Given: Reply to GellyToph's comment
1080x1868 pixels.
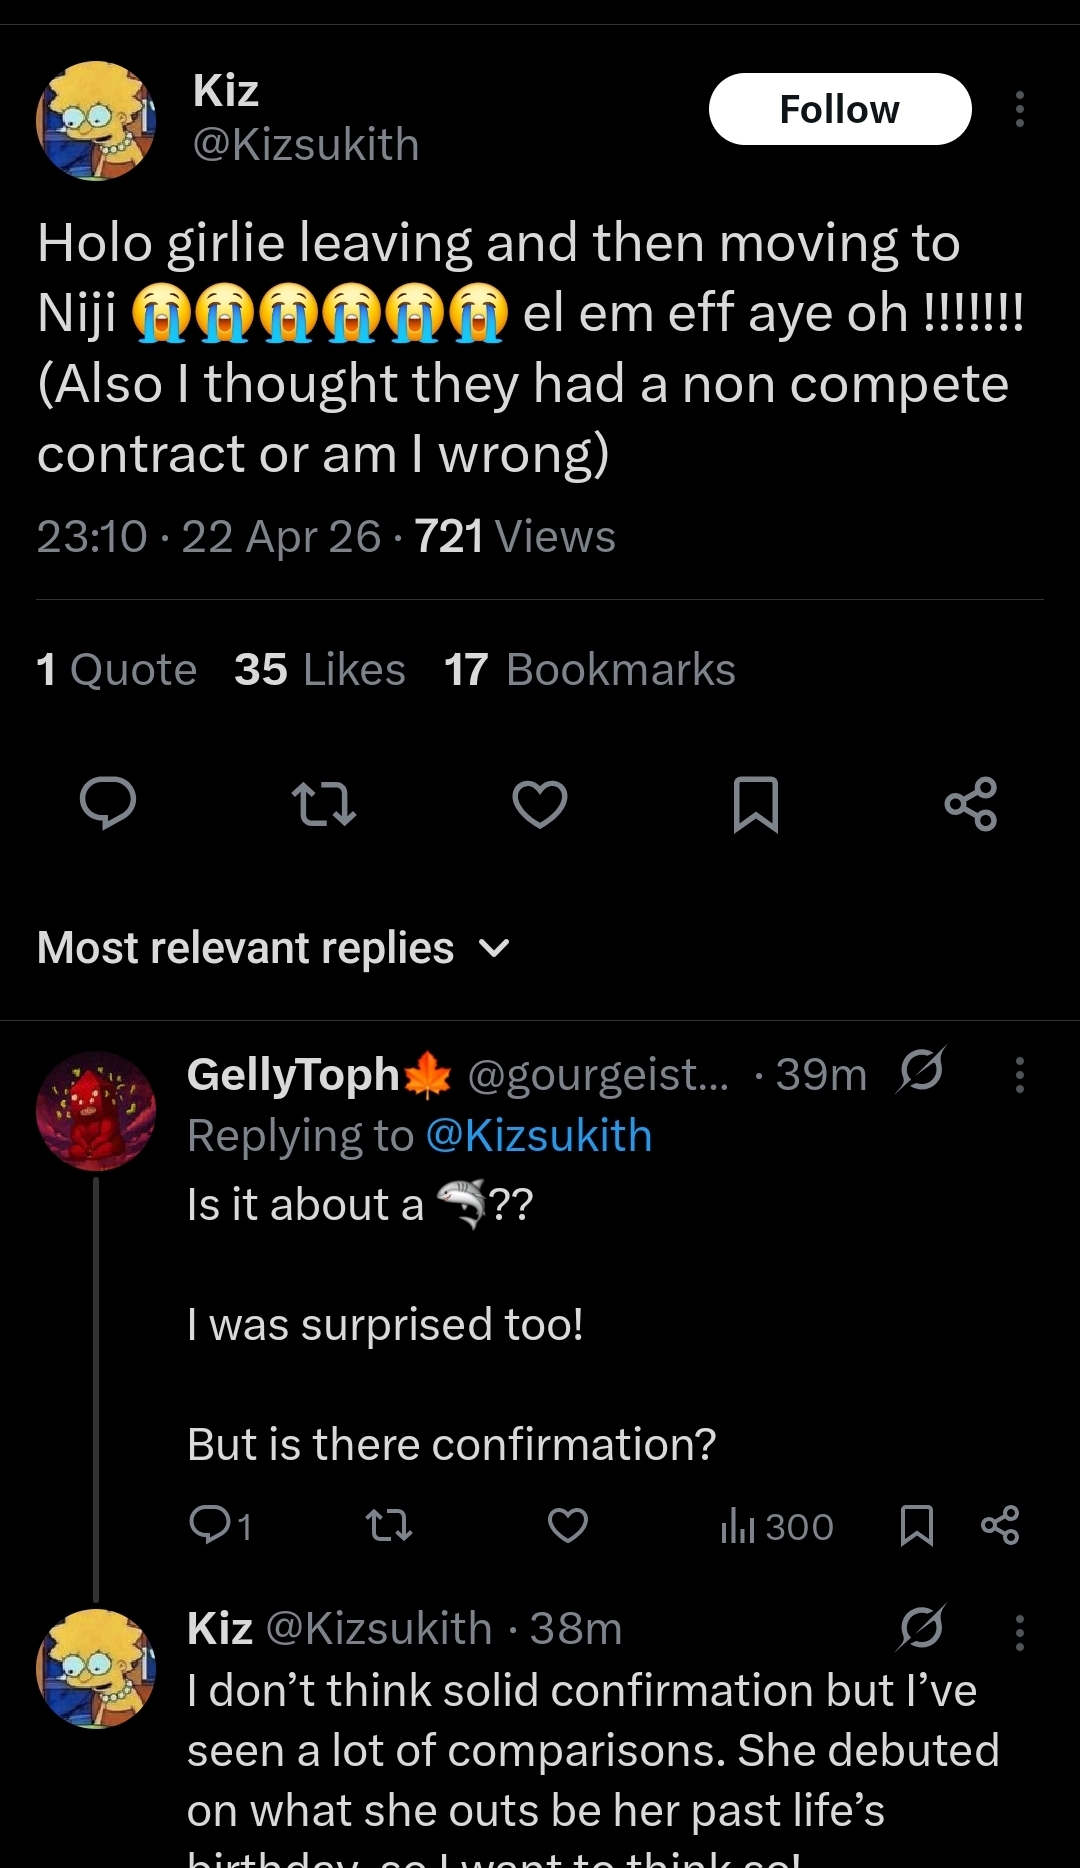Looking at the screenshot, I should click(220, 1526).
